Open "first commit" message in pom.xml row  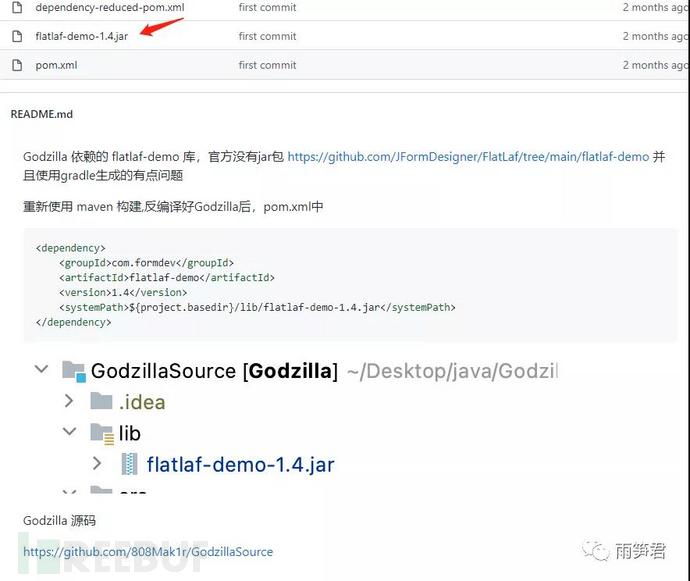pos(268,65)
